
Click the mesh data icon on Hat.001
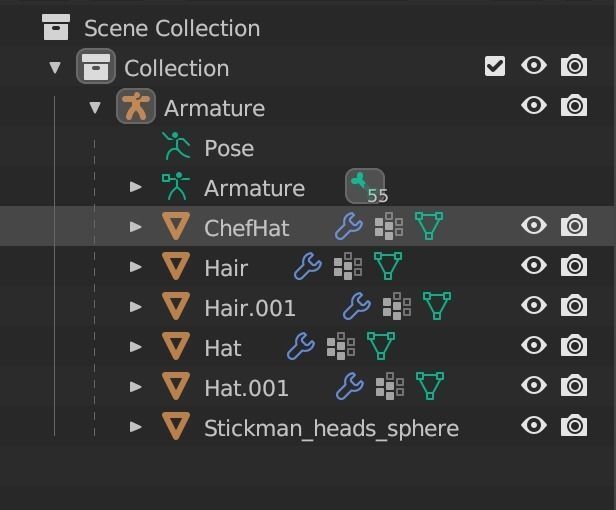[429, 387]
